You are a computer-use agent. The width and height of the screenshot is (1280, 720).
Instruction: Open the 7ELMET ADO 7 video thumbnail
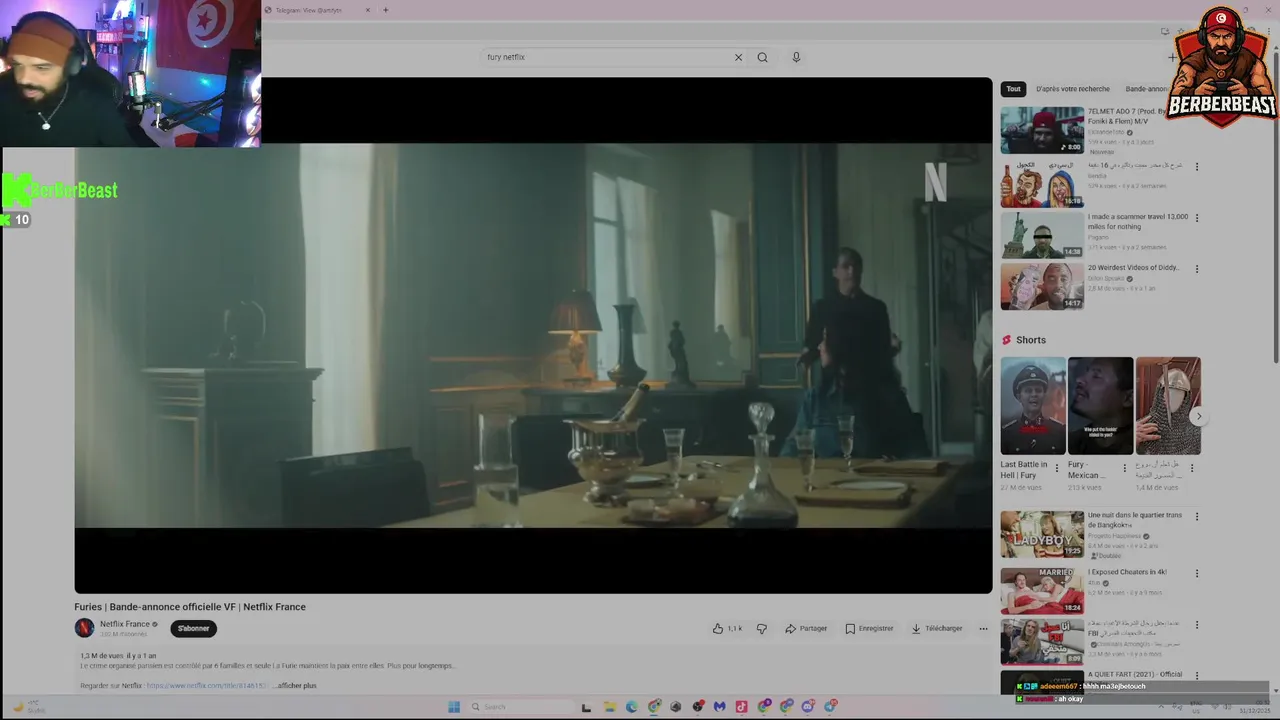[1042, 130]
